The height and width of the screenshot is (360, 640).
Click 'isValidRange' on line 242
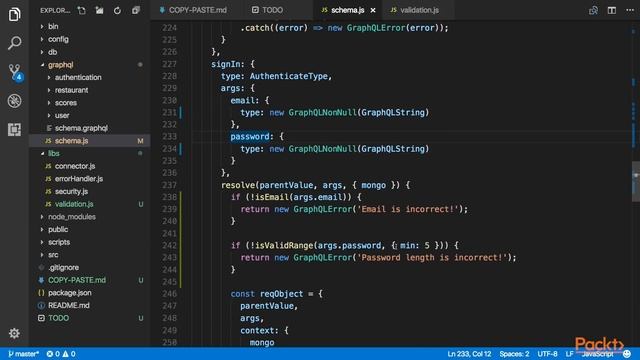click(284, 245)
